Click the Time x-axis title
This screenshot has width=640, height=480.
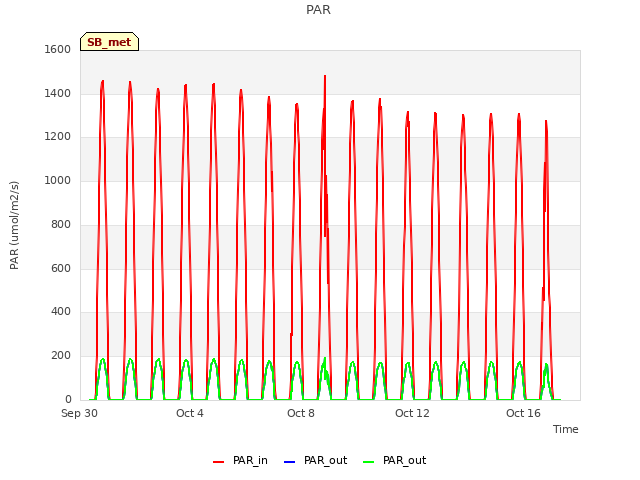(565, 429)
